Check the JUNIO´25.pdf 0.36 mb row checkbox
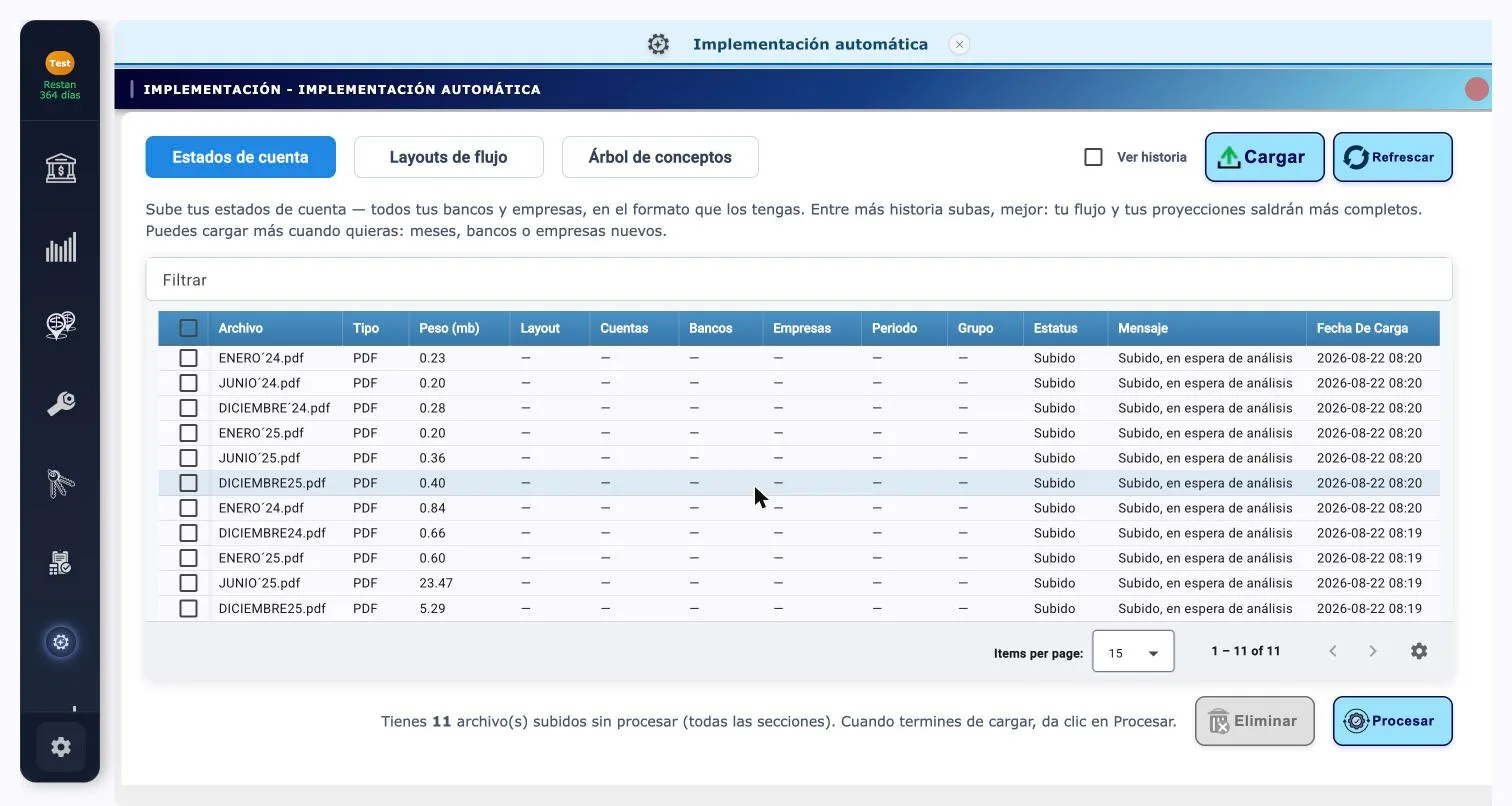The image size is (1512, 806). (188, 458)
